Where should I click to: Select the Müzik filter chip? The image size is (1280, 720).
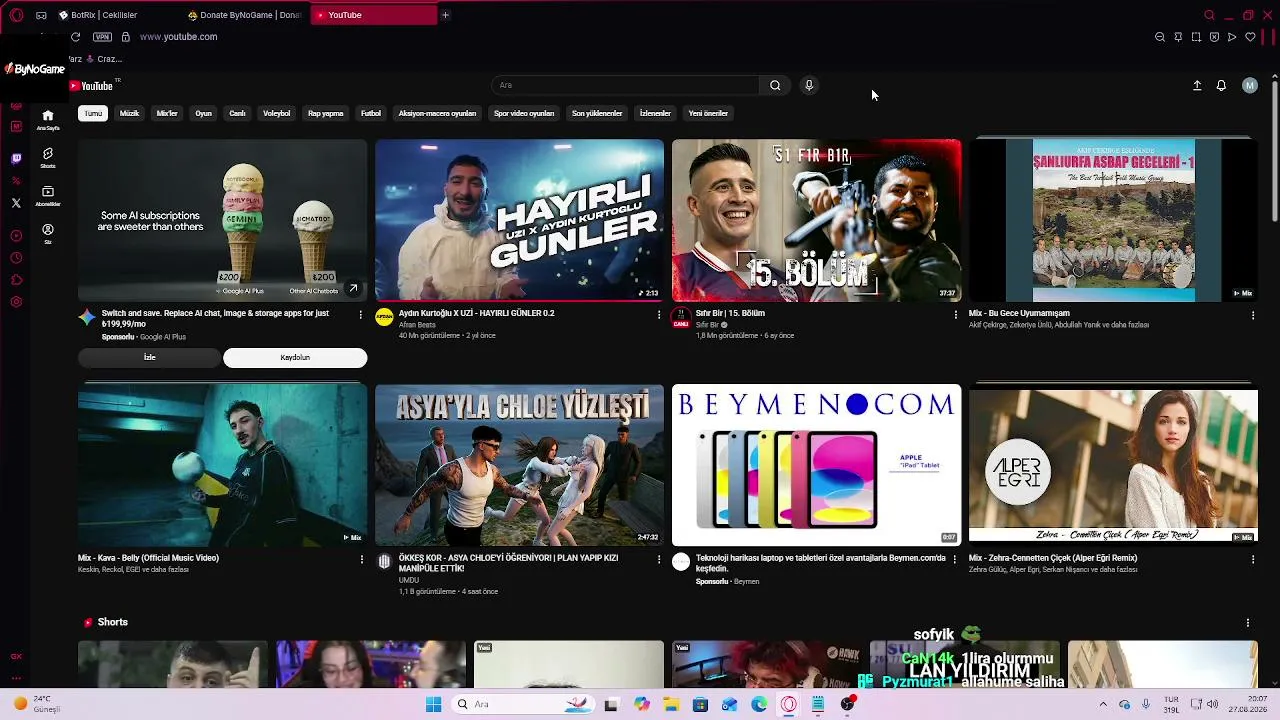[129, 113]
